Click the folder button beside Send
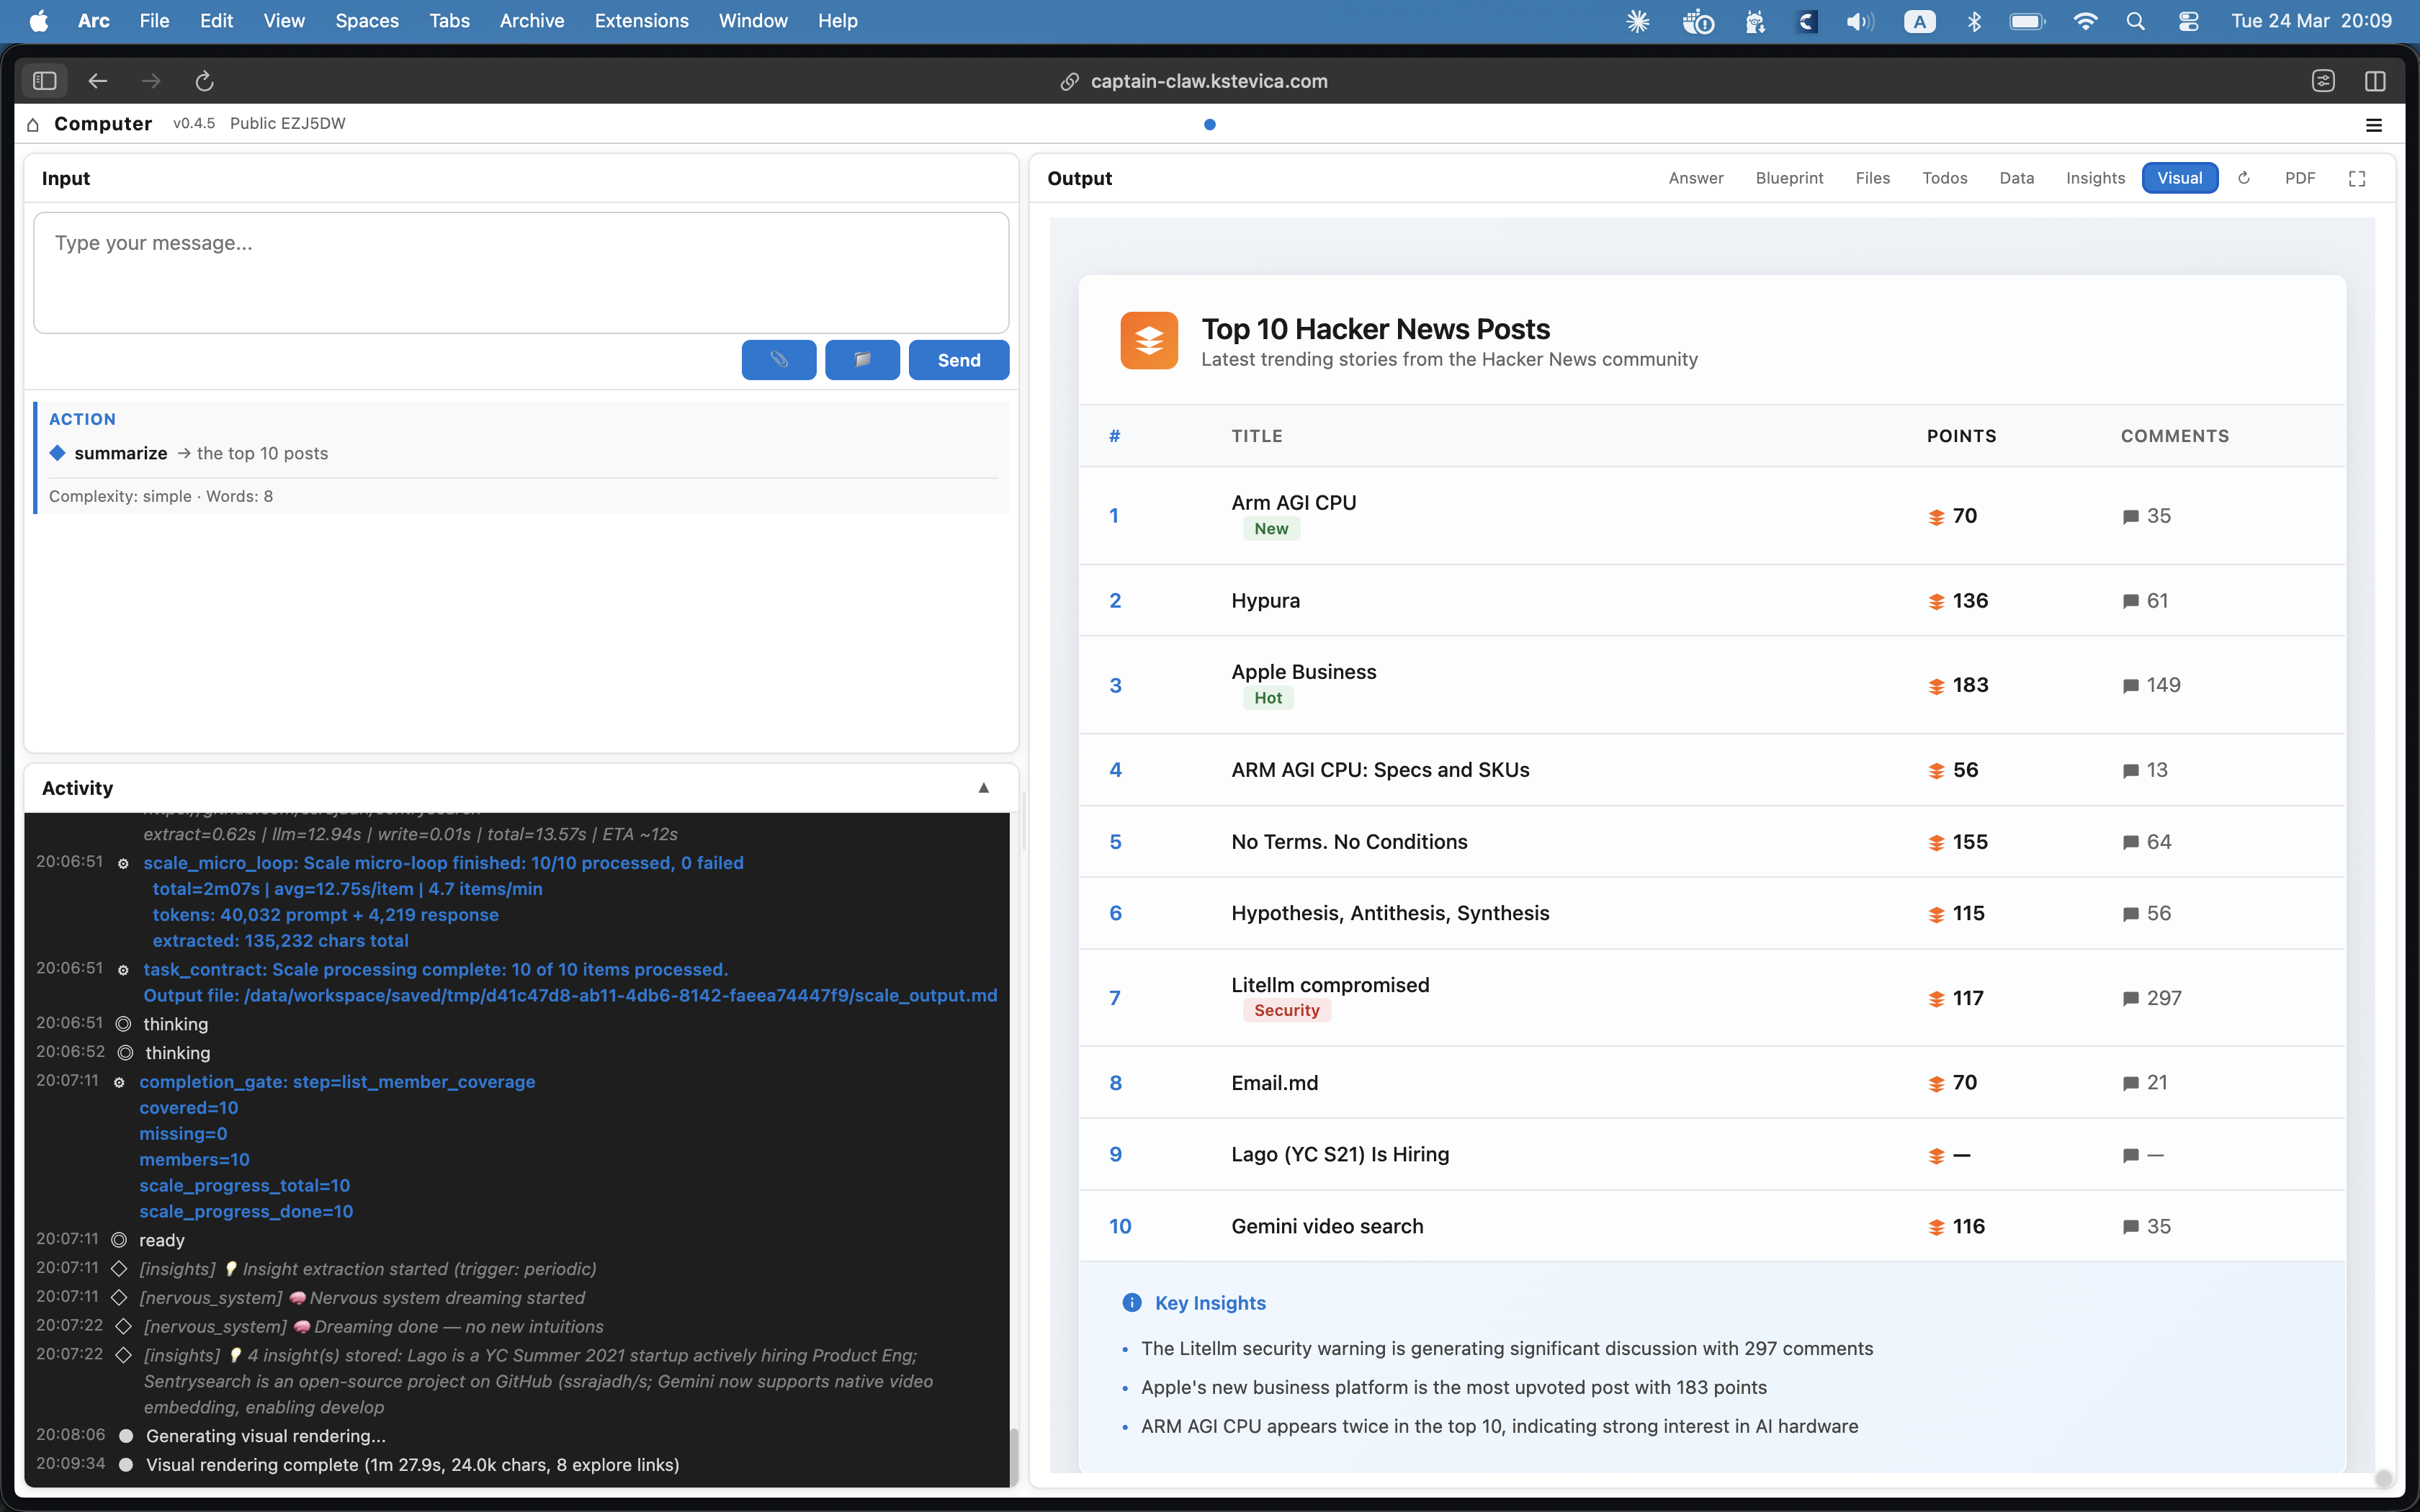Screen dimensions: 2420x1512 click(862, 360)
